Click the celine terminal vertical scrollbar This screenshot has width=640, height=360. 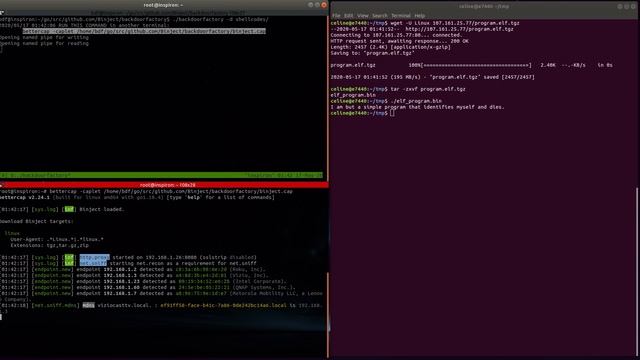tap(638, 271)
